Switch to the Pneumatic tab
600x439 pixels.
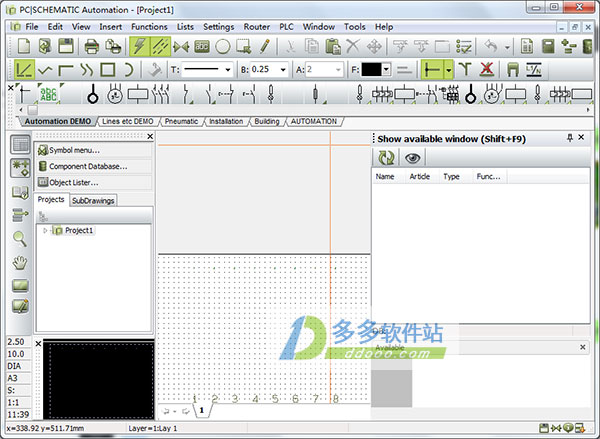click(181, 121)
